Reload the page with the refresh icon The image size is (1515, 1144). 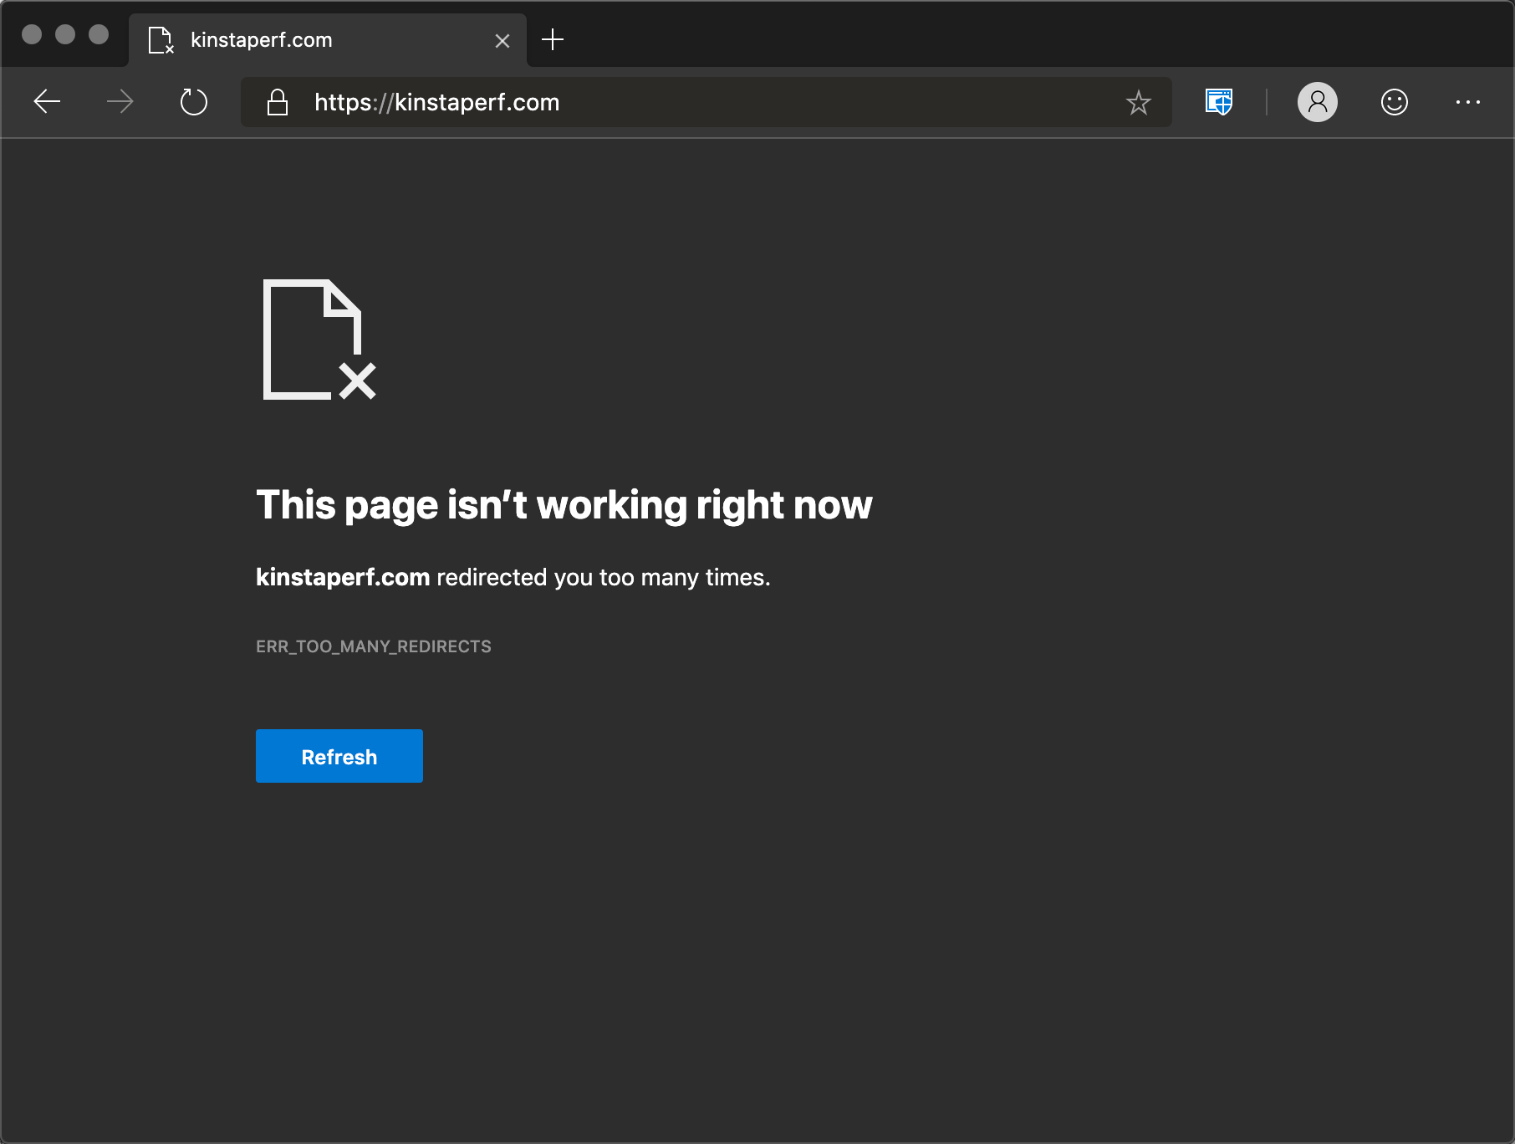coord(193,101)
